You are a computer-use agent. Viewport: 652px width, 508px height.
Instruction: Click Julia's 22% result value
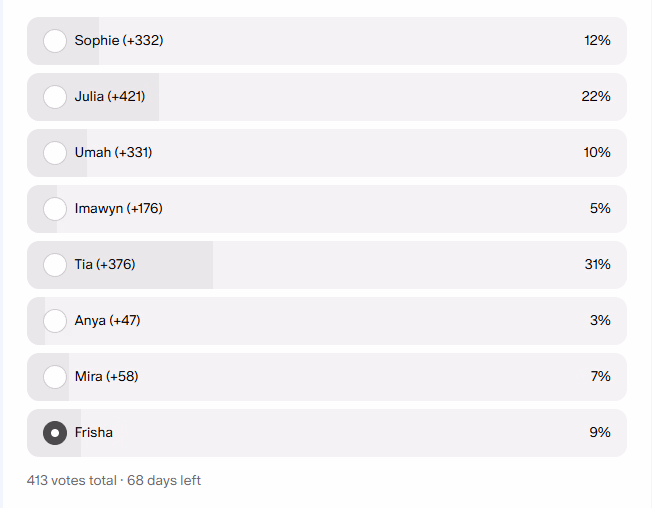pos(597,97)
